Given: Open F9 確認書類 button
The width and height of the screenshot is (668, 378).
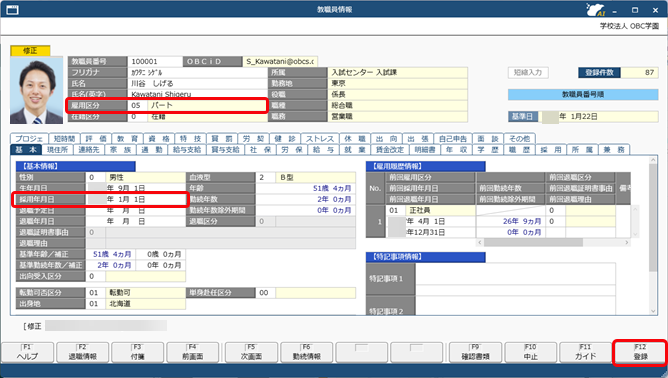Looking at the screenshot, I should coord(475,352).
